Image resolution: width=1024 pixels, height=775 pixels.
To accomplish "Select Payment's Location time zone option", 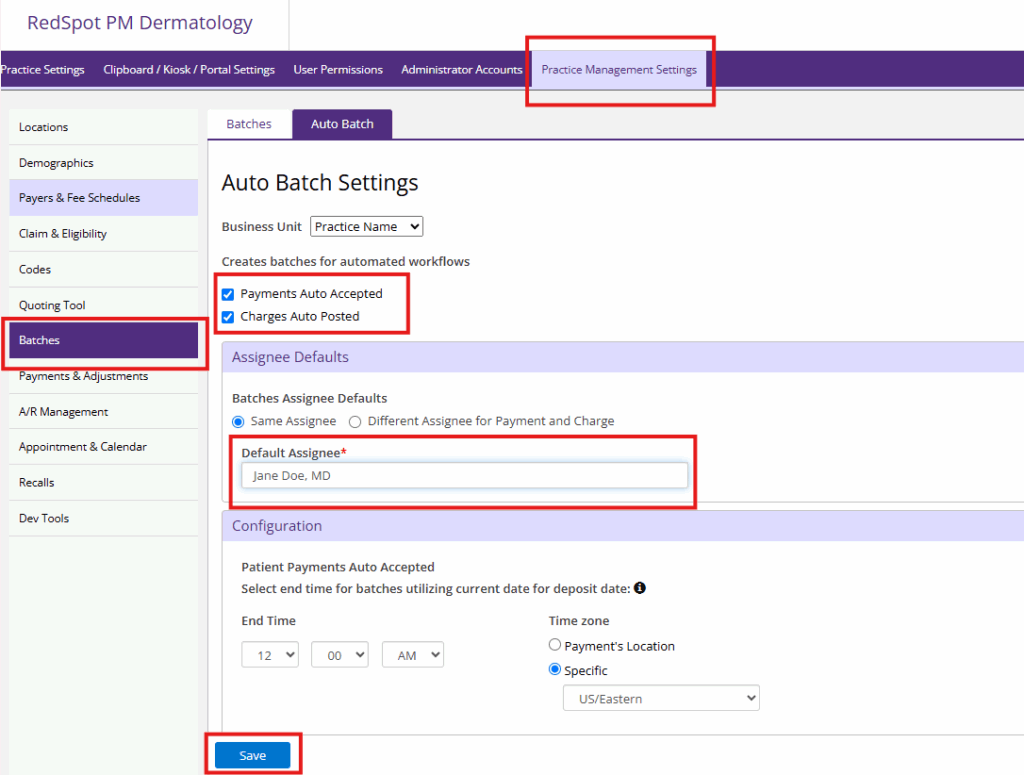I will (x=555, y=646).
